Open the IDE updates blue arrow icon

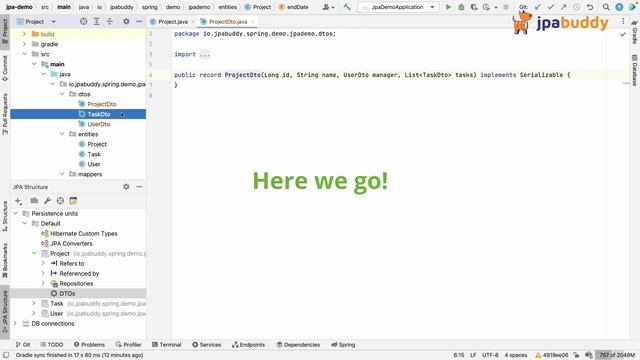click(619, 7)
